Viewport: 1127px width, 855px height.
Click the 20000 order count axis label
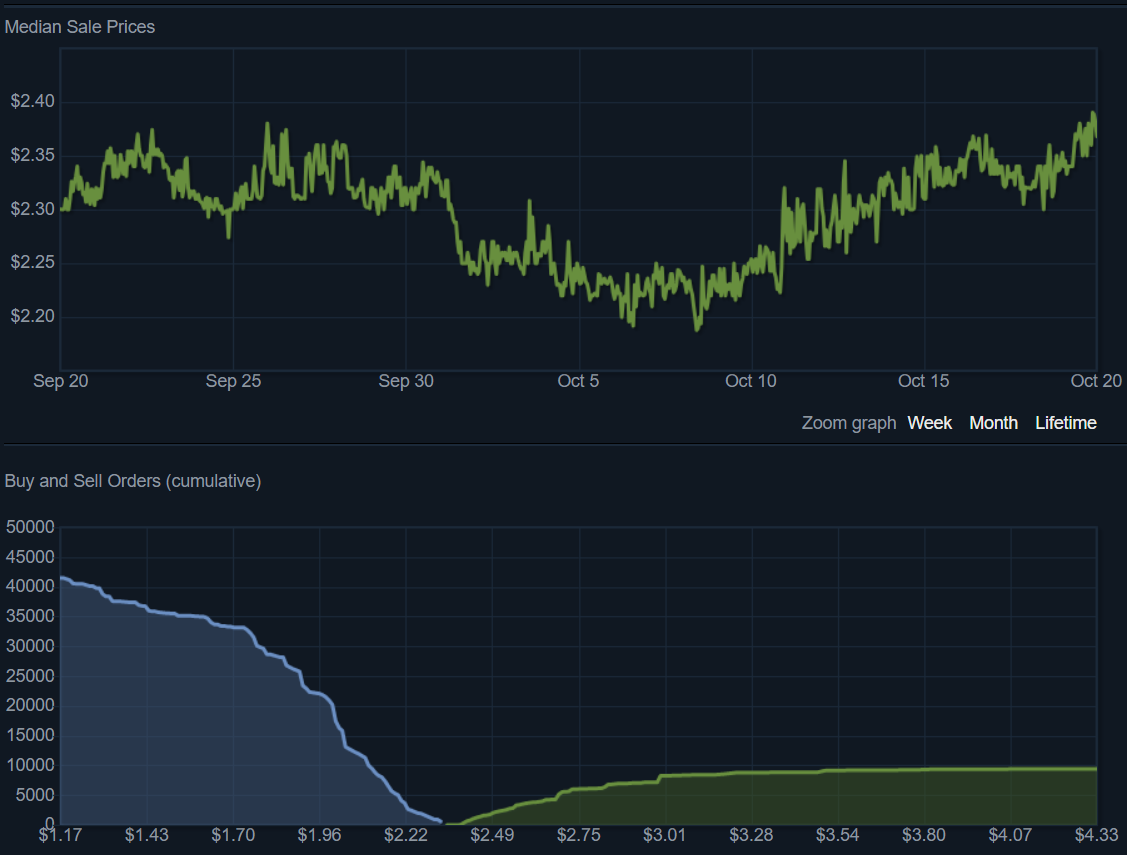[x=30, y=706]
